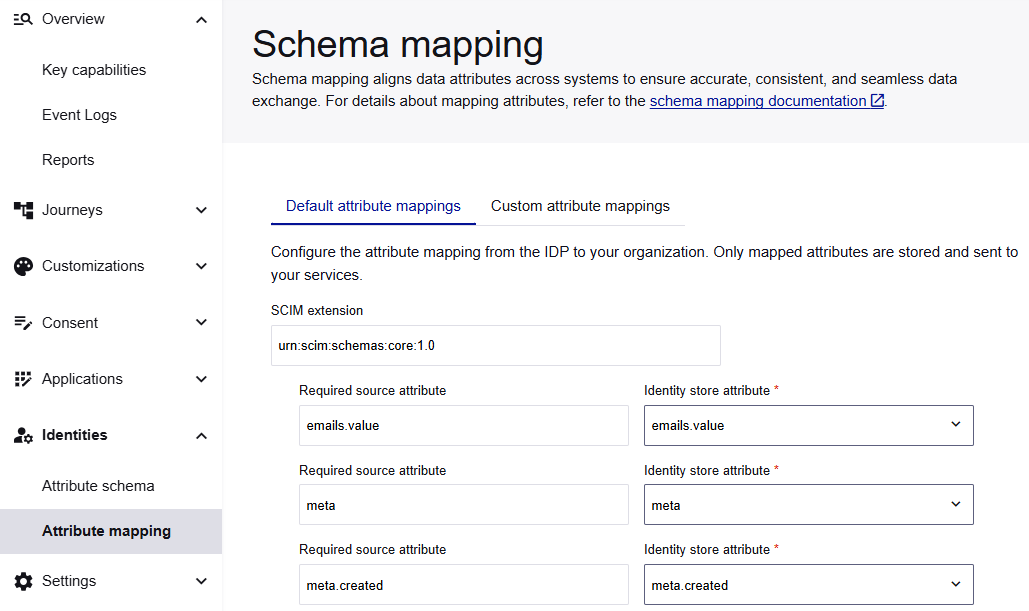This screenshot has height=611, width=1029.
Task: Click the Applications grid icon
Action: pyautogui.click(x=23, y=378)
